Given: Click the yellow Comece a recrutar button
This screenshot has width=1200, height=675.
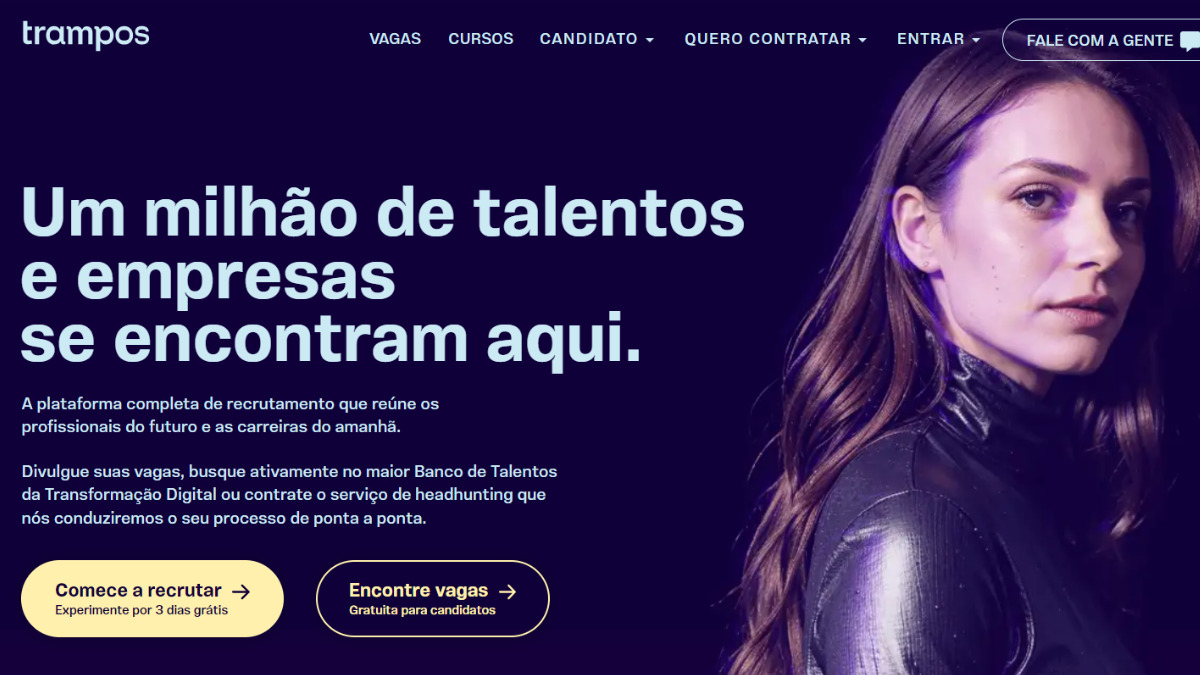Looking at the screenshot, I should pos(152,599).
